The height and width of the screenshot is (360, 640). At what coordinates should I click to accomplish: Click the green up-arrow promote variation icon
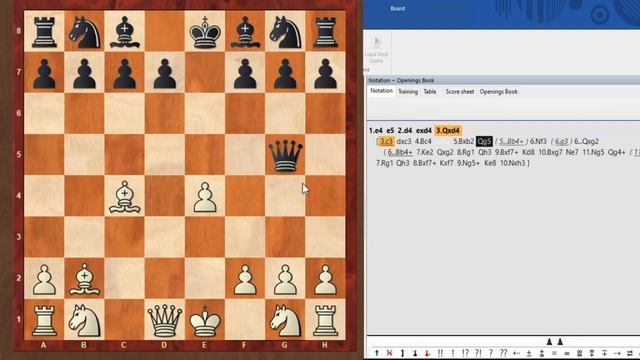pos(376,353)
